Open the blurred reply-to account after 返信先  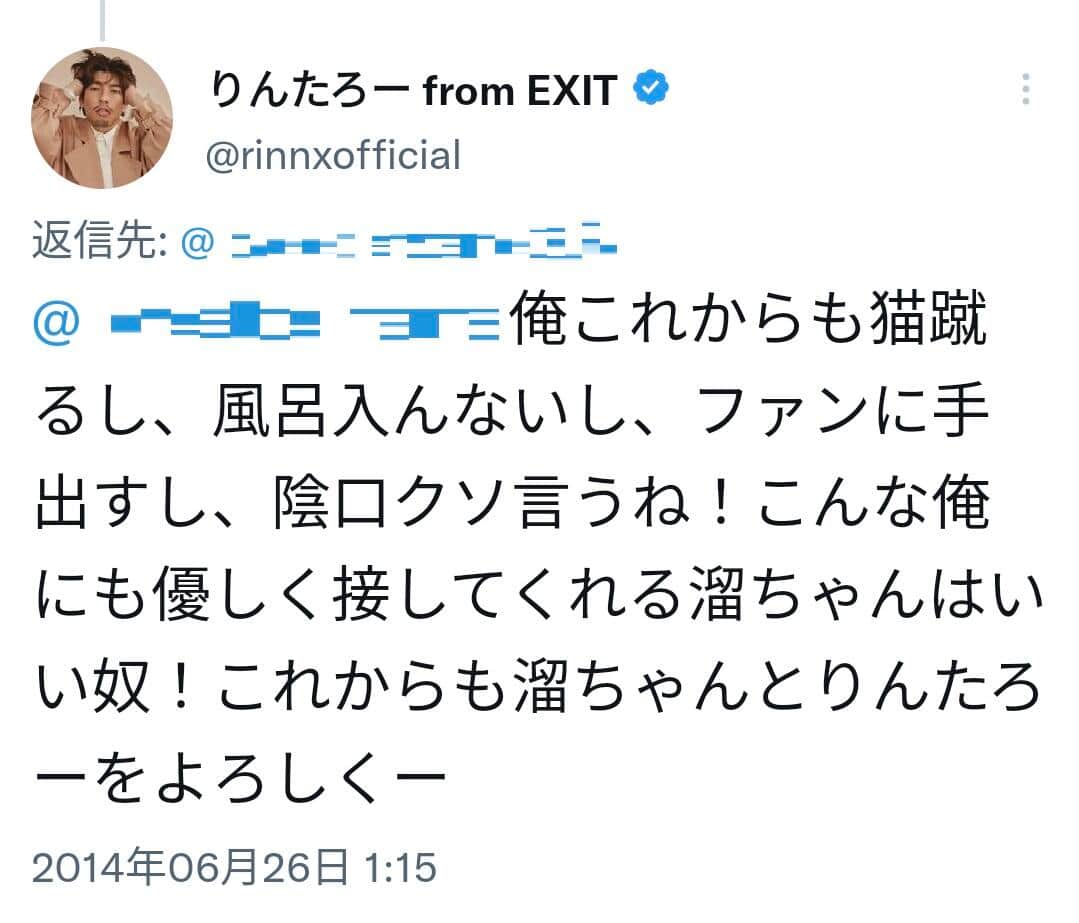click(424, 243)
